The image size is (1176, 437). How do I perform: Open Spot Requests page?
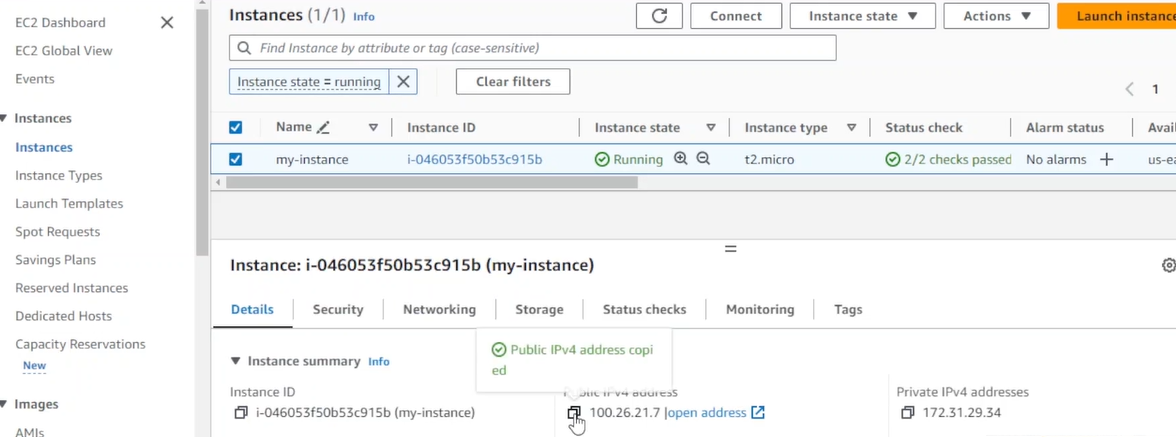coord(57,232)
